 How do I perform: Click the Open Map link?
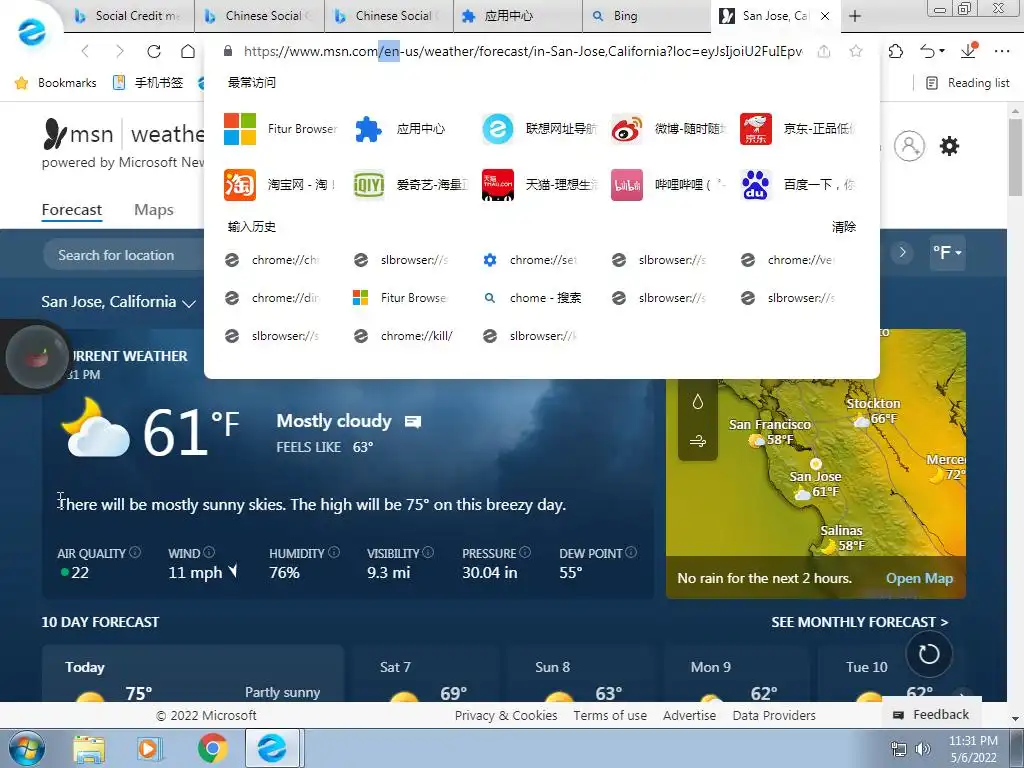pyautogui.click(x=919, y=578)
